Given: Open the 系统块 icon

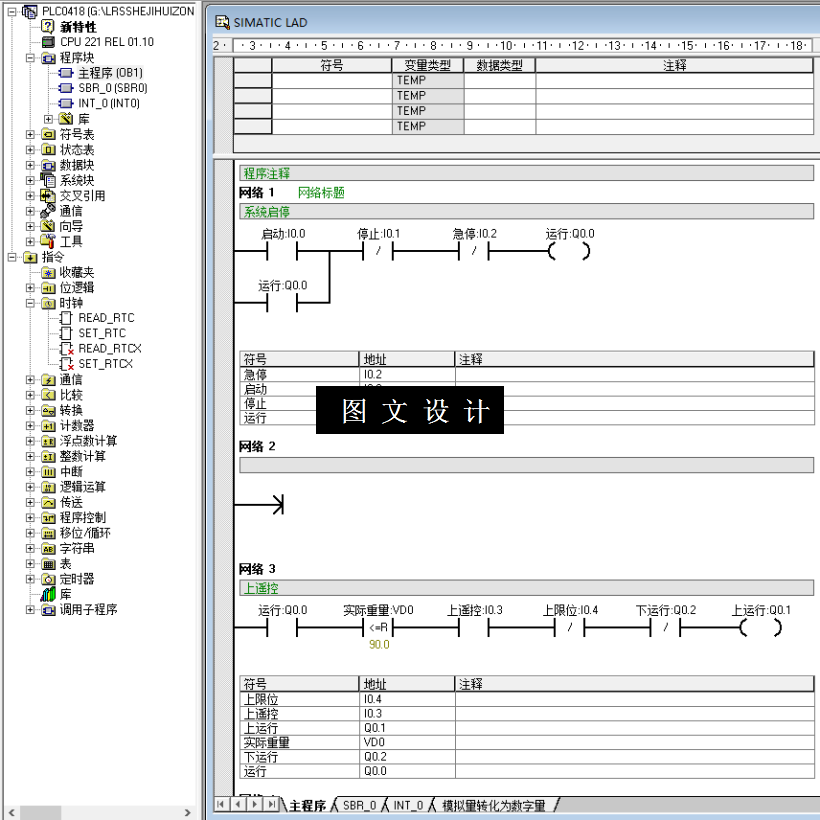Looking at the screenshot, I should (48, 180).
